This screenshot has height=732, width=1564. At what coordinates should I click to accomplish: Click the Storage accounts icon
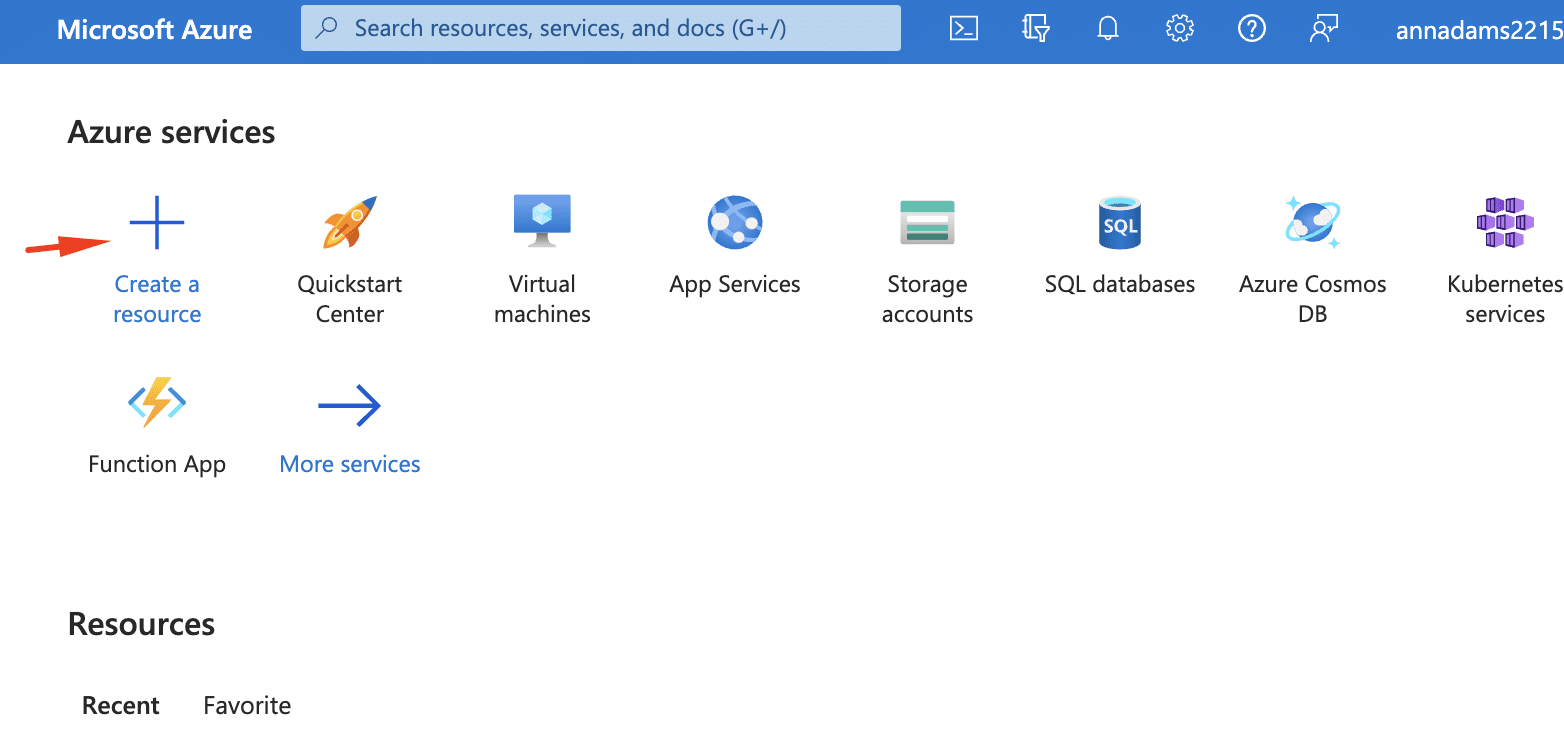point(927,222)
